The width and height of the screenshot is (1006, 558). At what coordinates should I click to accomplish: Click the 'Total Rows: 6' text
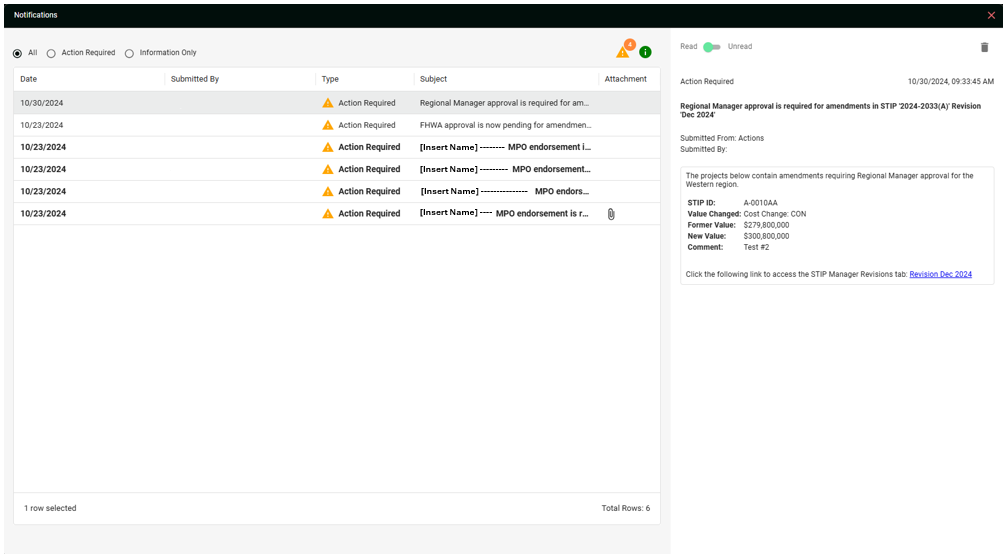tap(626, 508)
